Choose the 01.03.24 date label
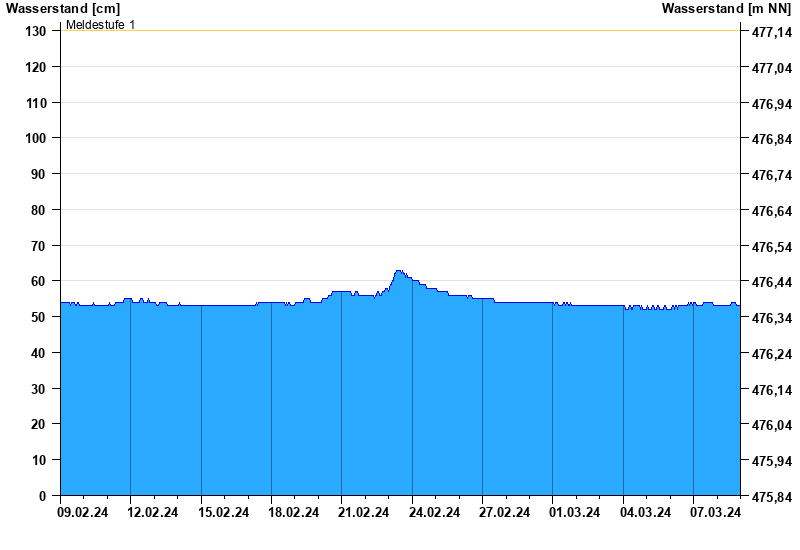This screenshot has width=800, height=550. point(576,513)
